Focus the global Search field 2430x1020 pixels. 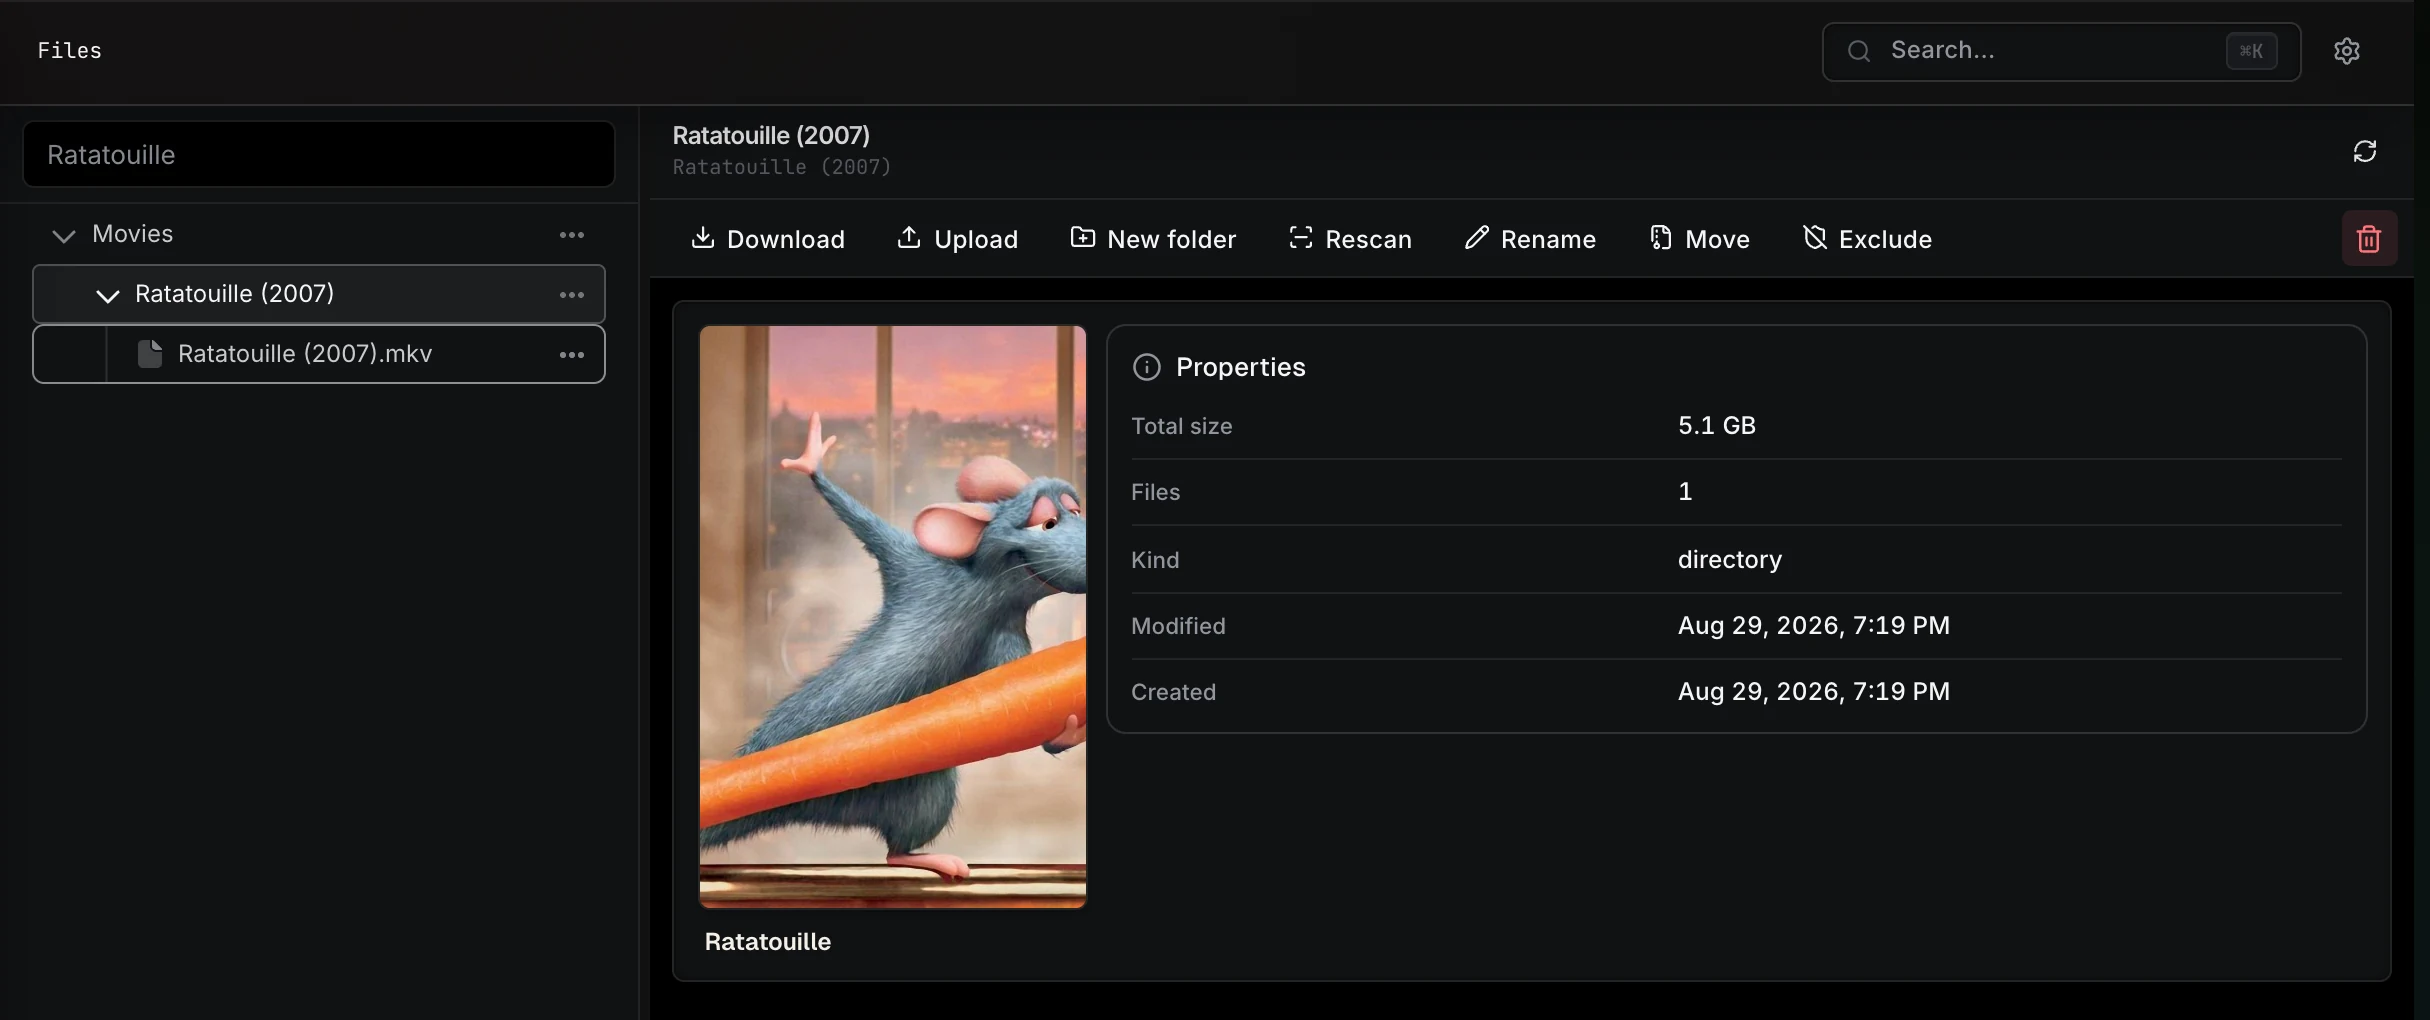[2061, 51]
